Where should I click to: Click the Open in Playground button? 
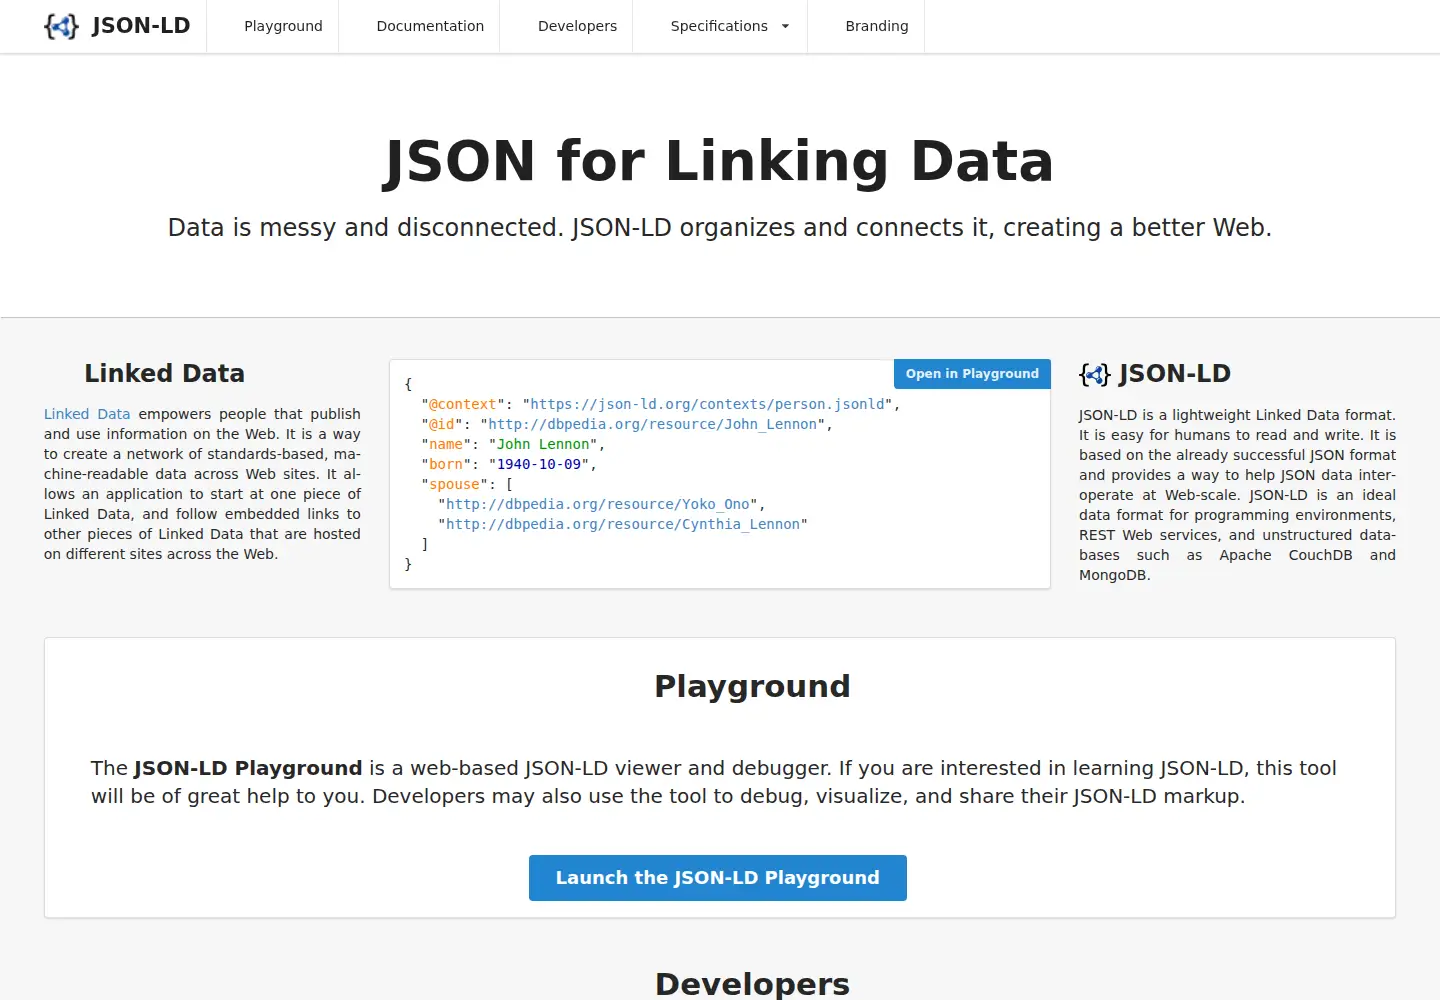click(x=972, y=374)
